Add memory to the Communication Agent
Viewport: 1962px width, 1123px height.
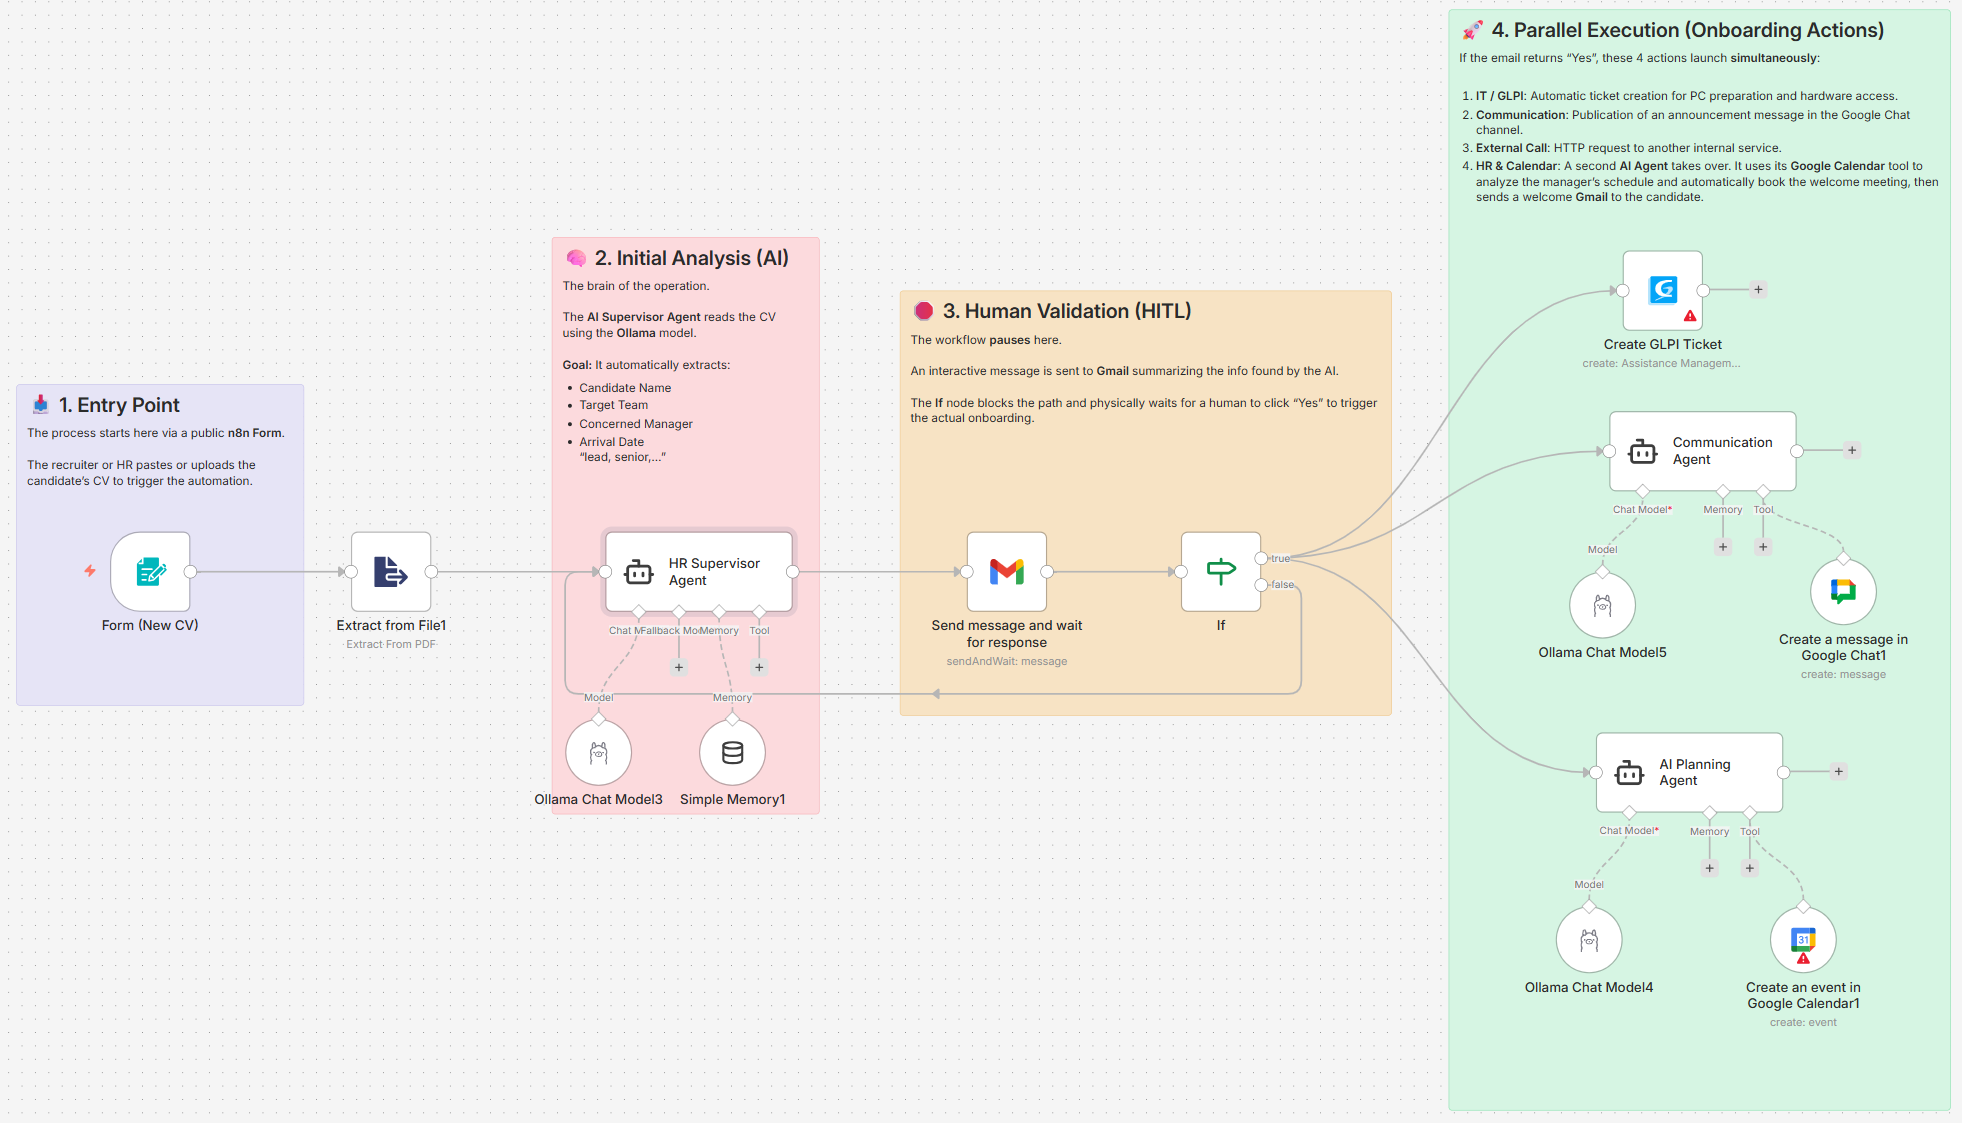[x=1722, y=547]
